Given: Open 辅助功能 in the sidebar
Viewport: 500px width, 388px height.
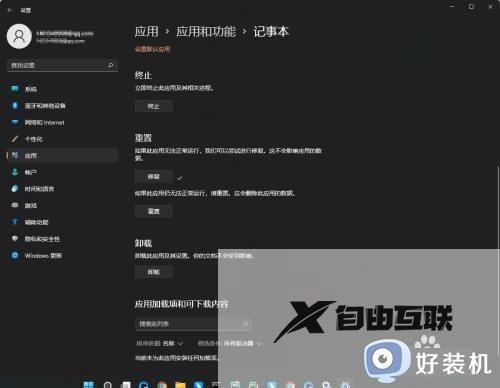Looking at the screenshot, I should tap(62, 222).
